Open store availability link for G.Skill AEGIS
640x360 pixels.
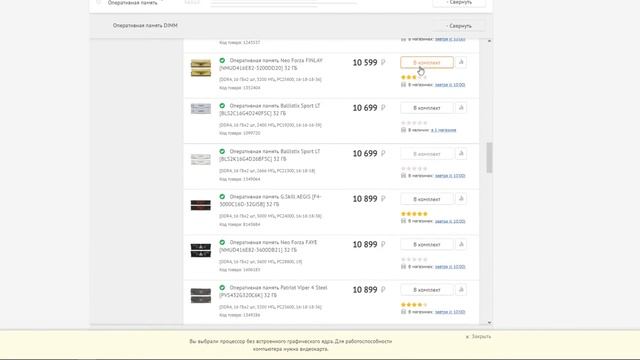point(450,221)
